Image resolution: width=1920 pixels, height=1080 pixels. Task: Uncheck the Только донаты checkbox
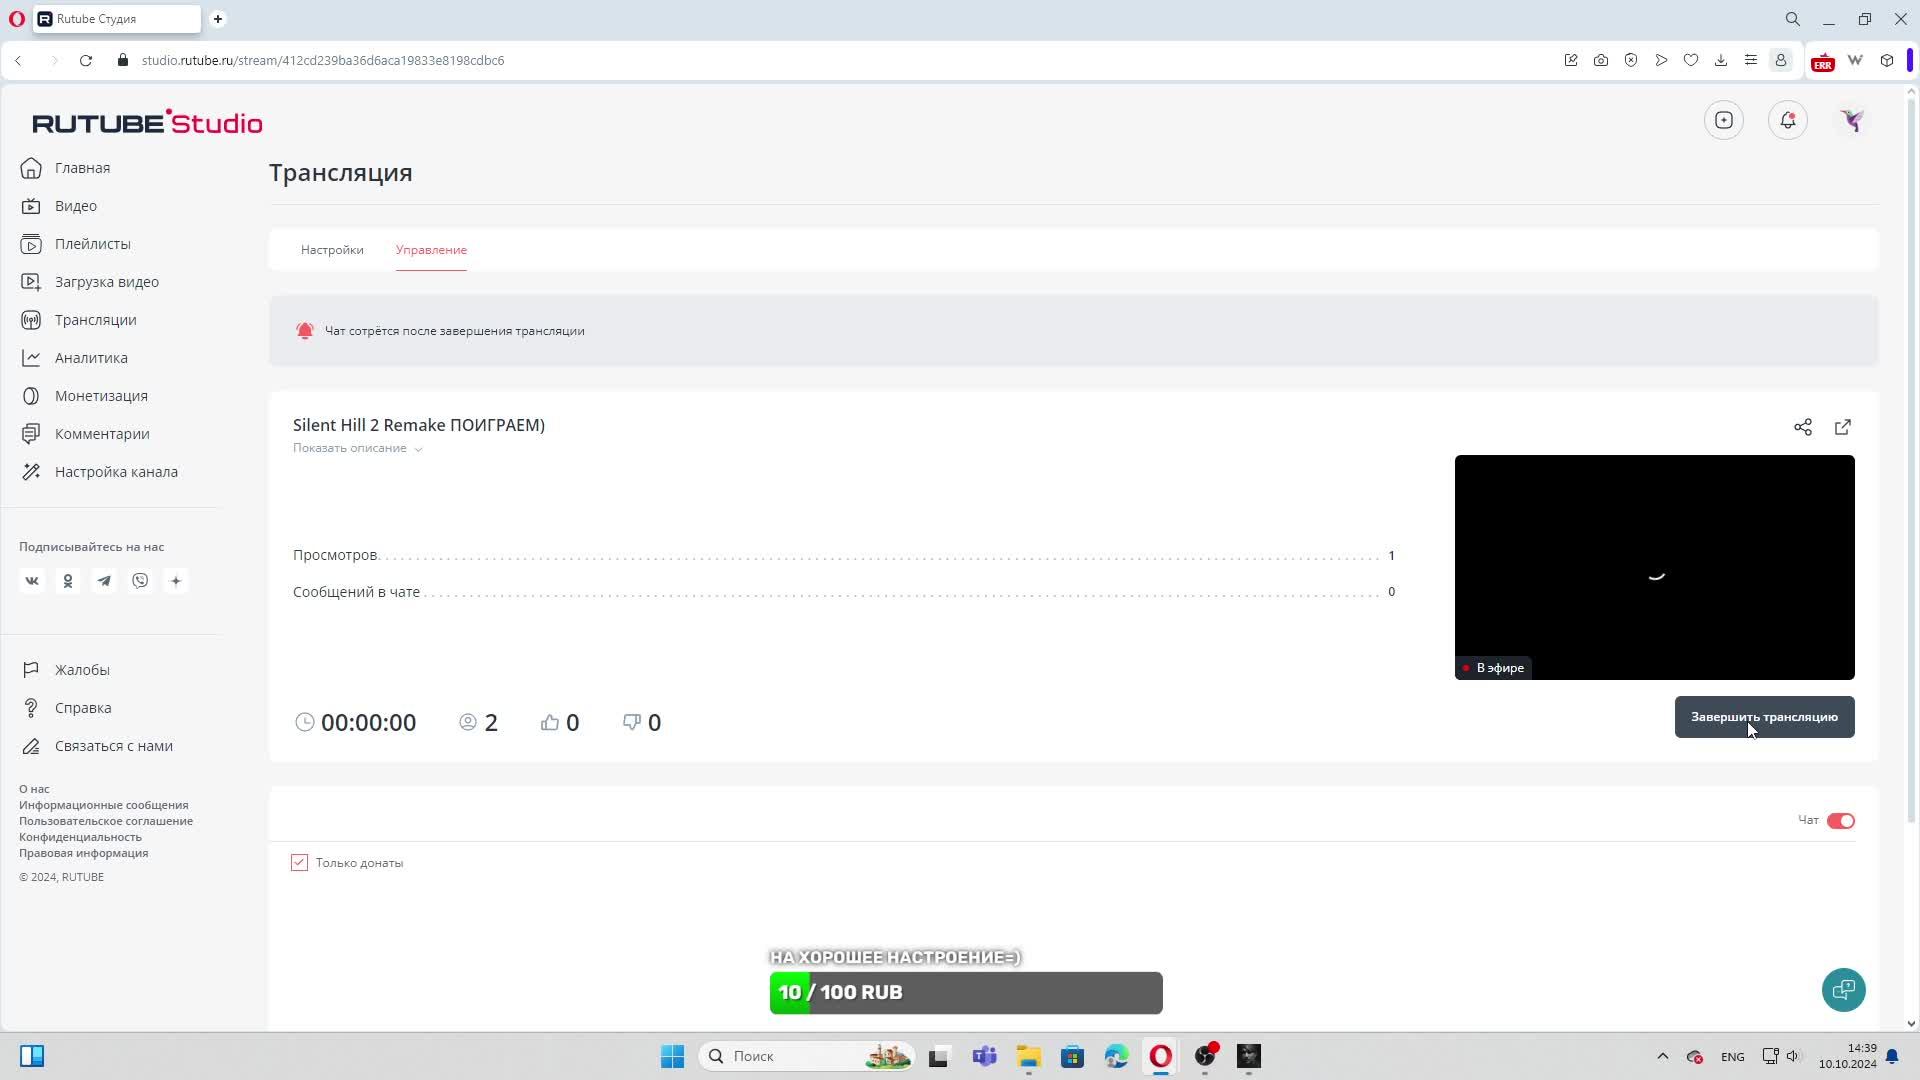pos(299,862)
